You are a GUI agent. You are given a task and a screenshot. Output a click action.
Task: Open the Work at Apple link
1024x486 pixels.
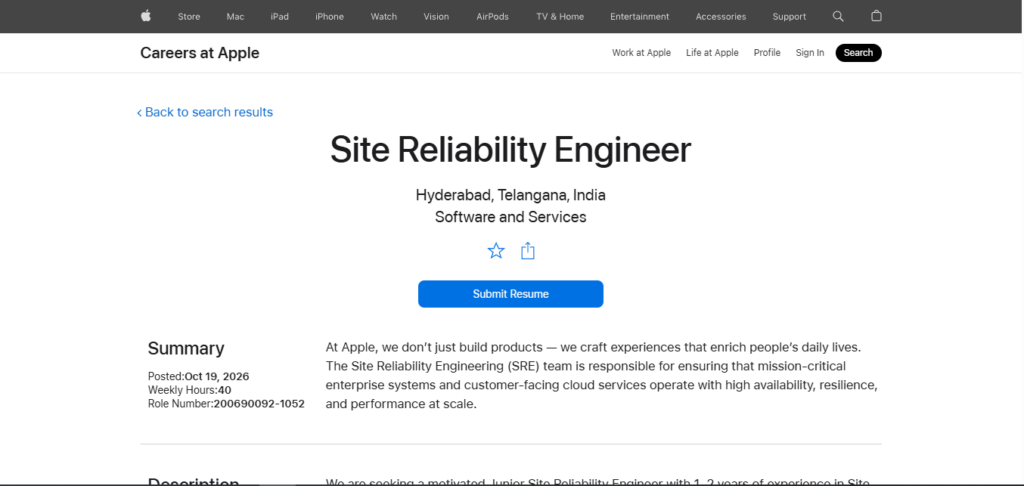641,53
